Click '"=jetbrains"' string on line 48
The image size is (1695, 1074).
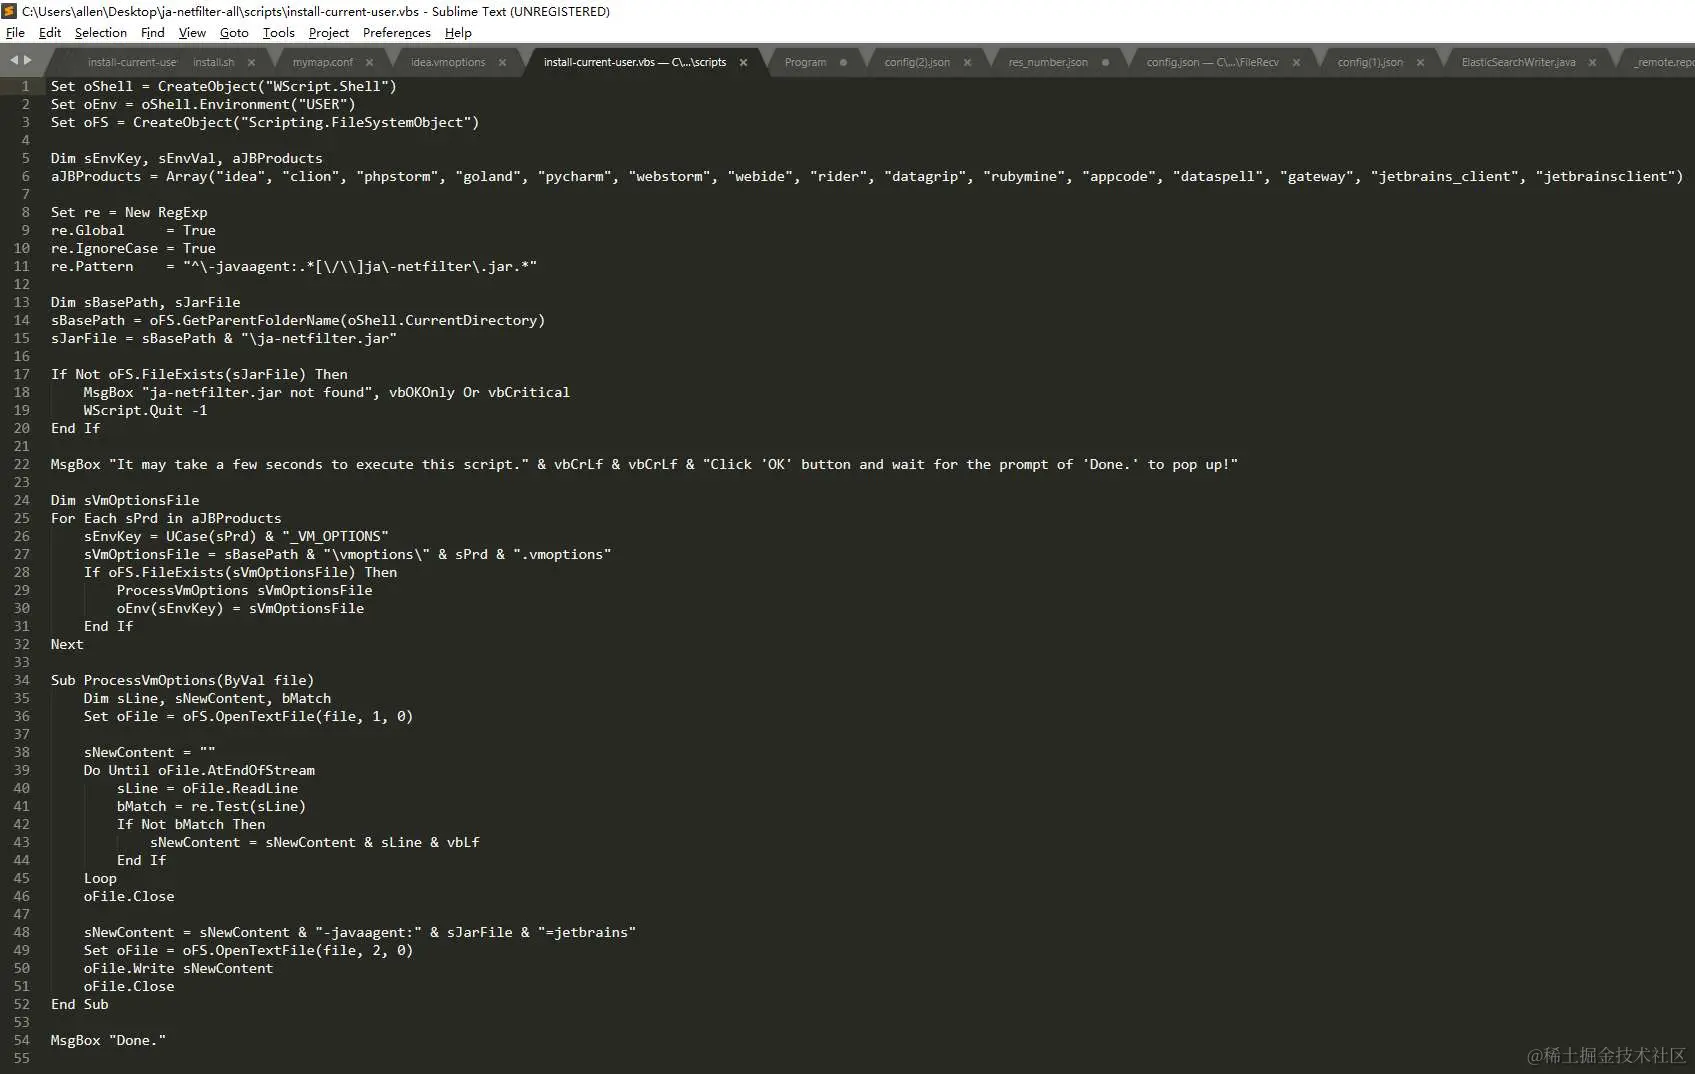point(586,932)
